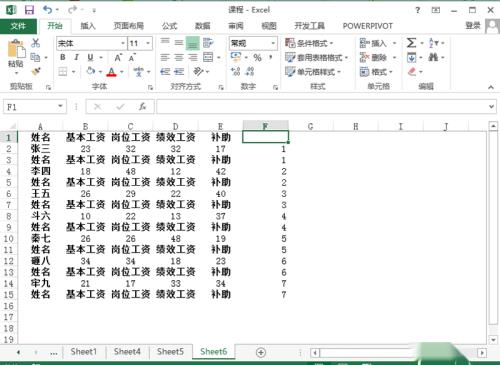Apply the red font color
Viewport: 500px width, 365px height.
tap(112, 71)
